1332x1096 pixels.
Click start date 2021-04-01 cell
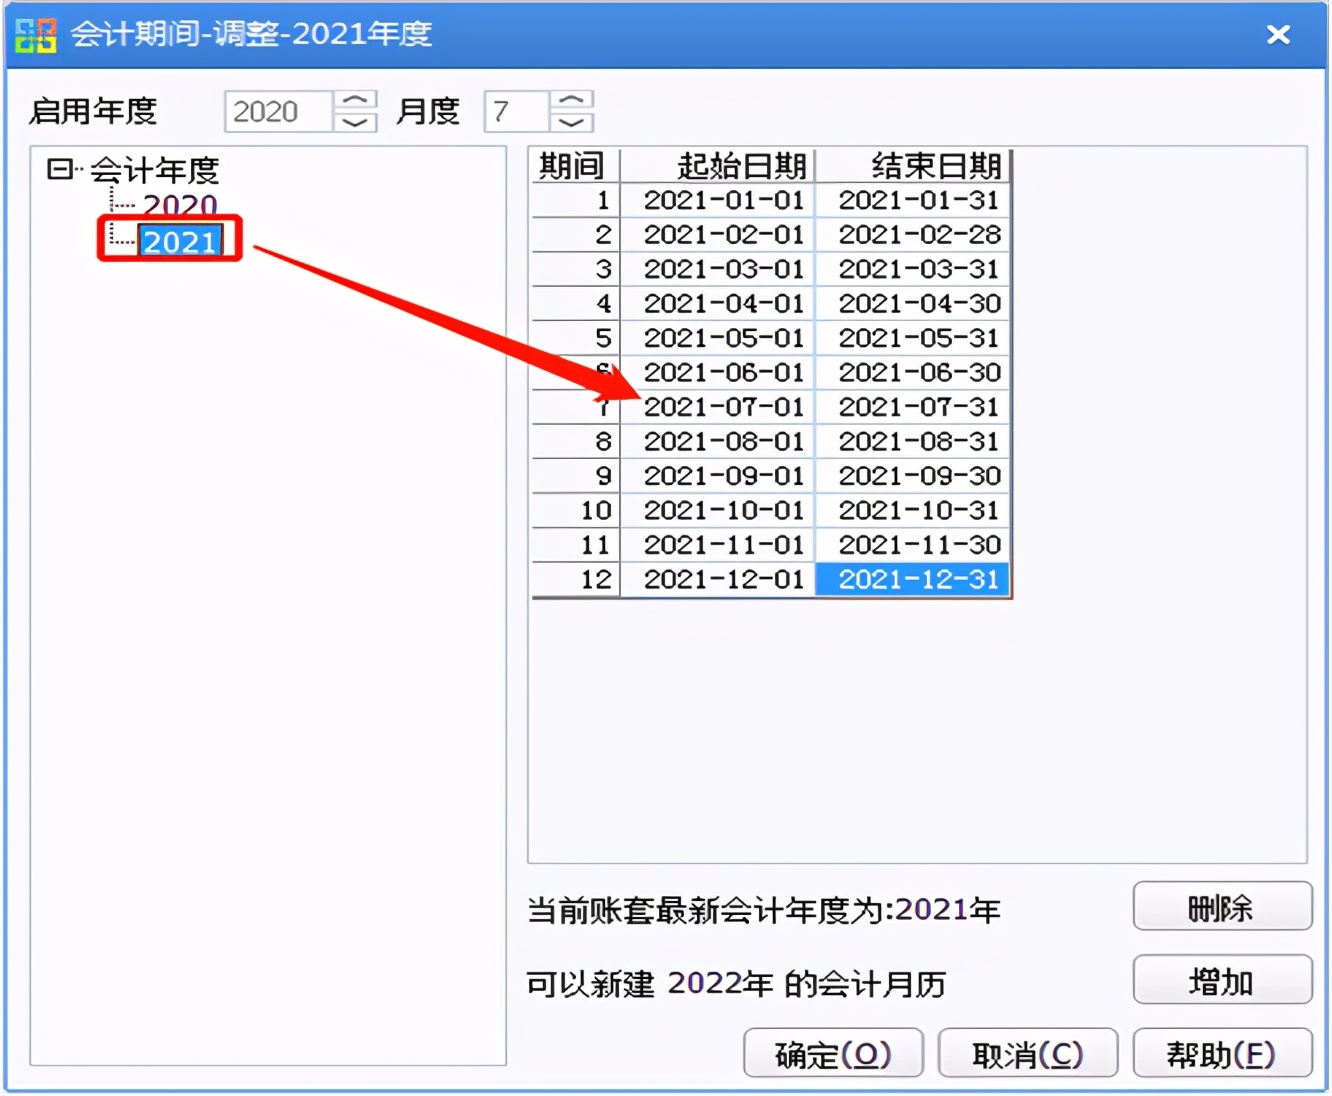pos(718,303)
